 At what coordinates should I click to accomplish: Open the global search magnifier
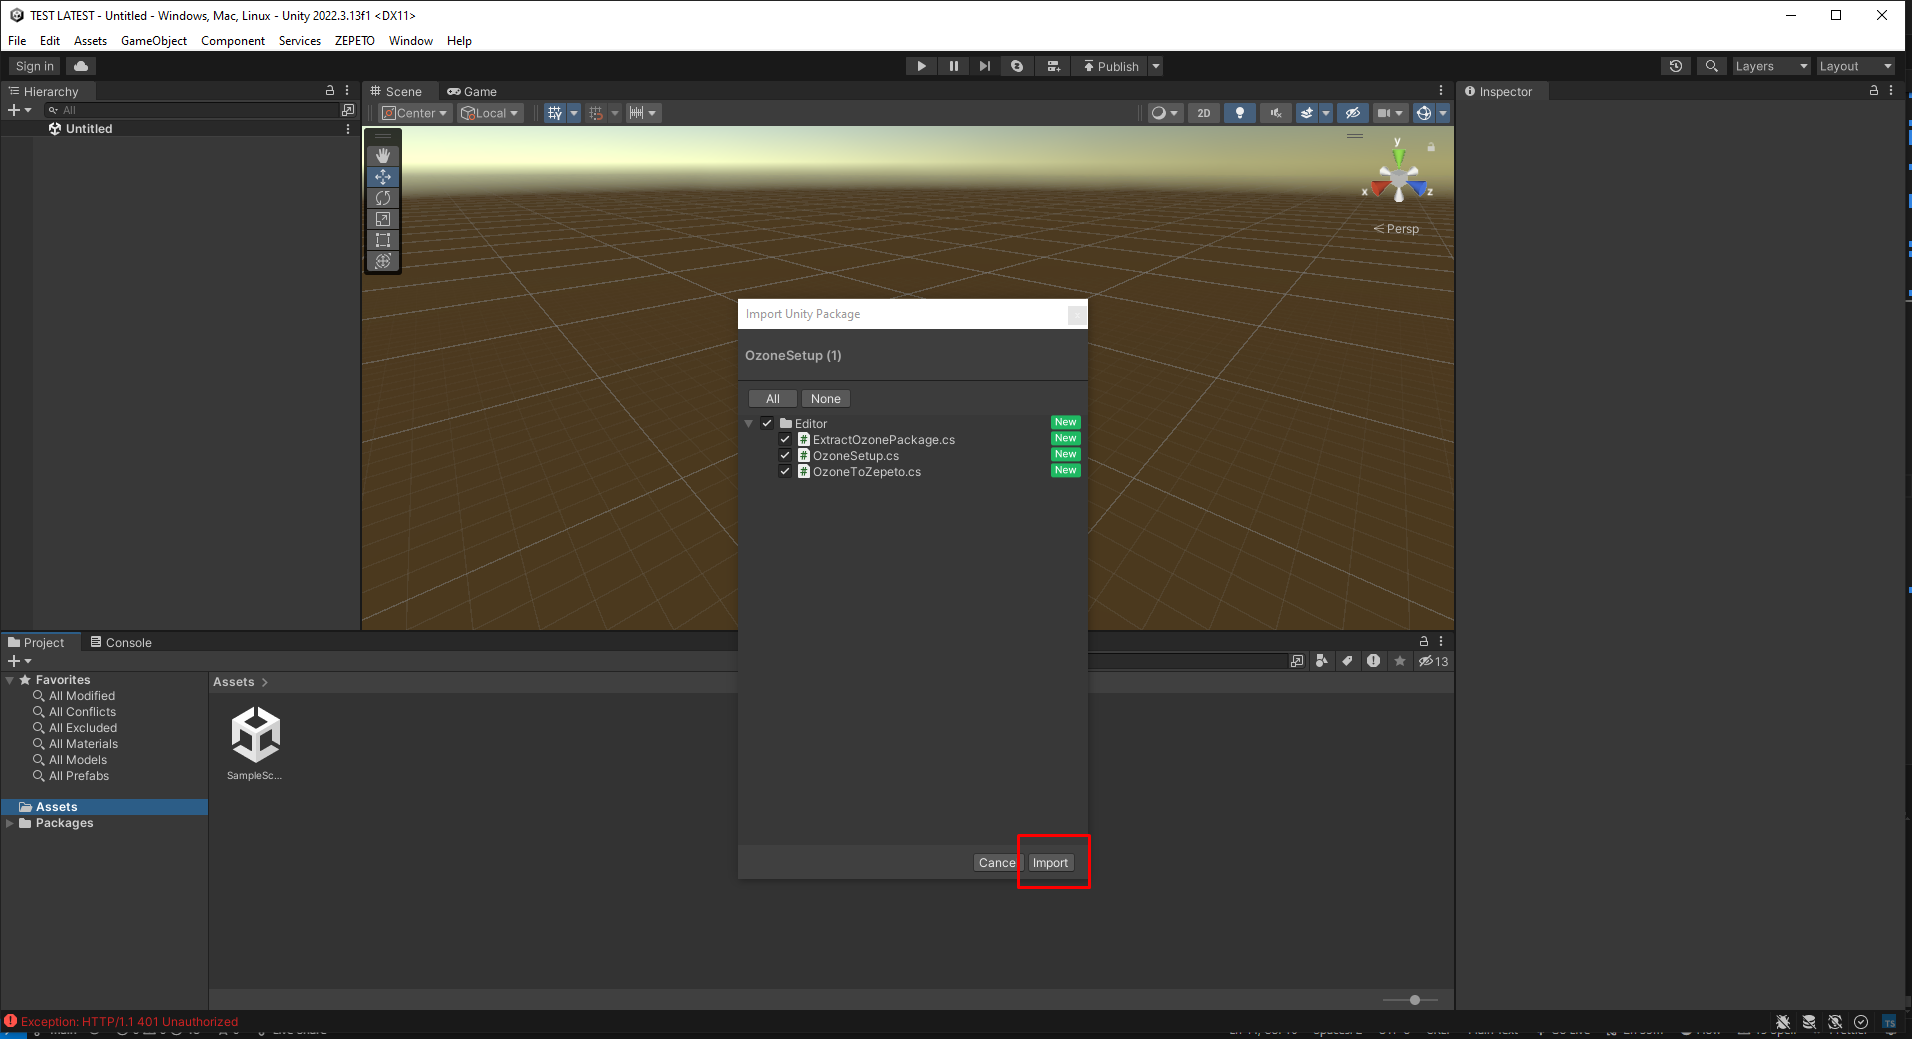(x=1712, y=66)
